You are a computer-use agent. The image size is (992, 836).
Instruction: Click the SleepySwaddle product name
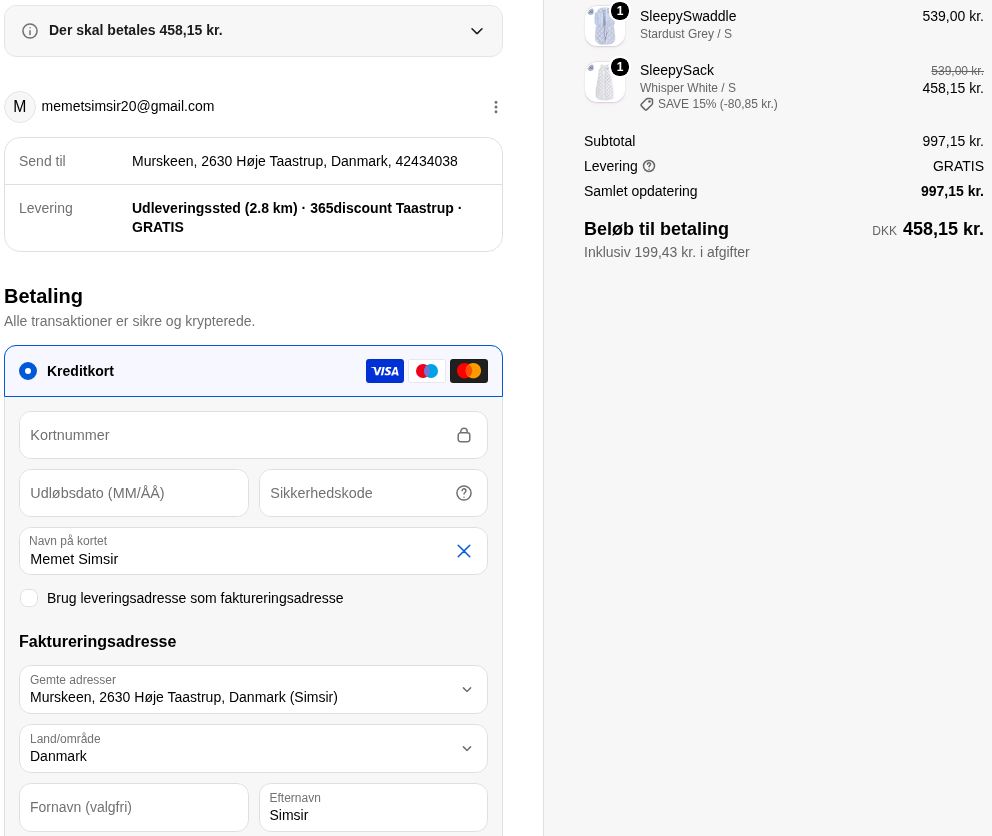688,16
